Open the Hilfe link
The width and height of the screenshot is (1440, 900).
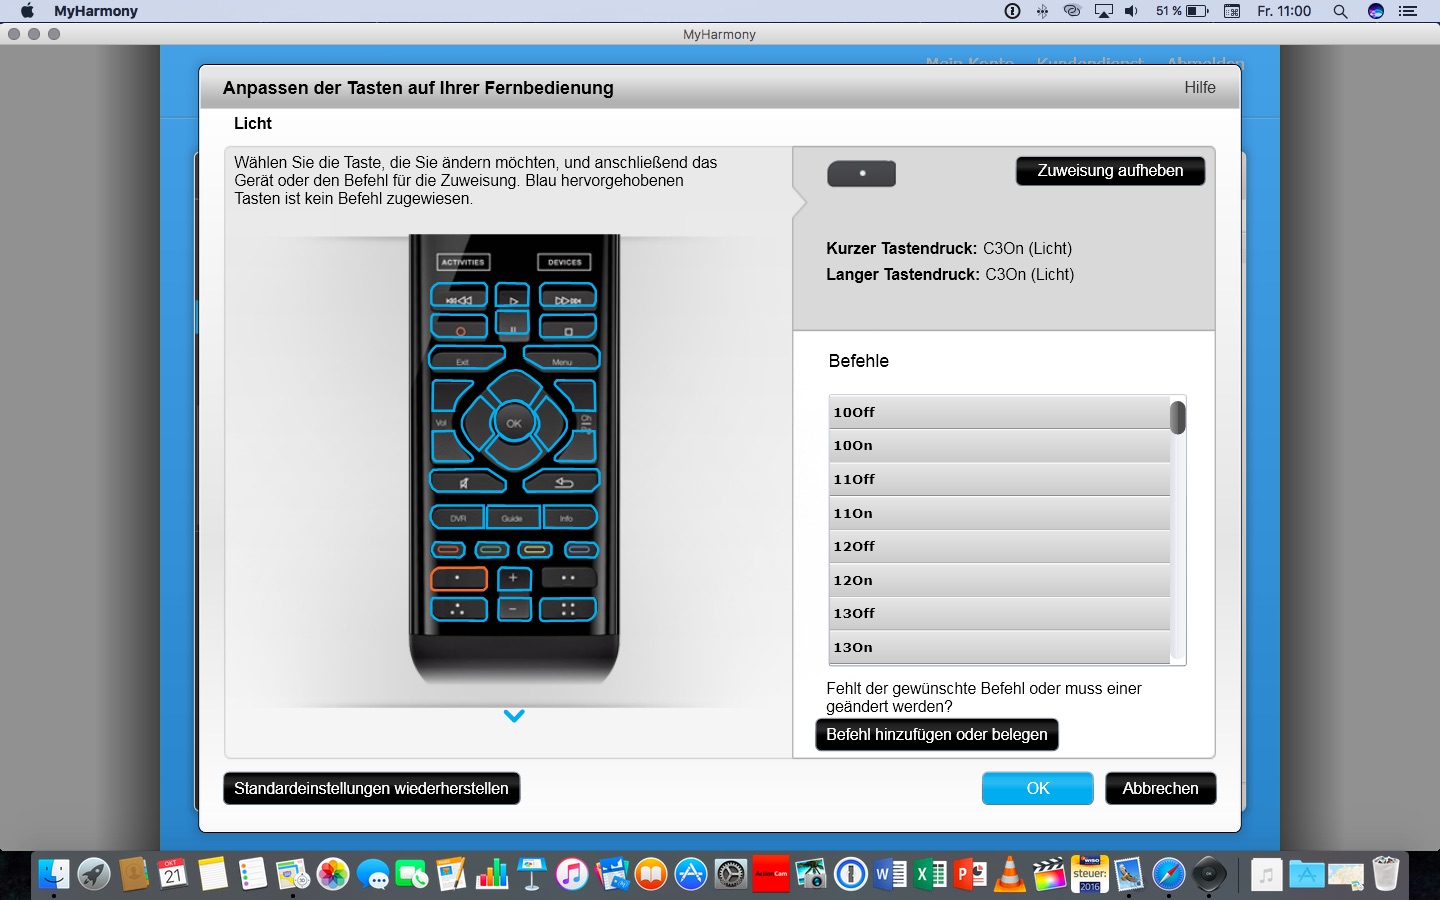pos(1199,88)
